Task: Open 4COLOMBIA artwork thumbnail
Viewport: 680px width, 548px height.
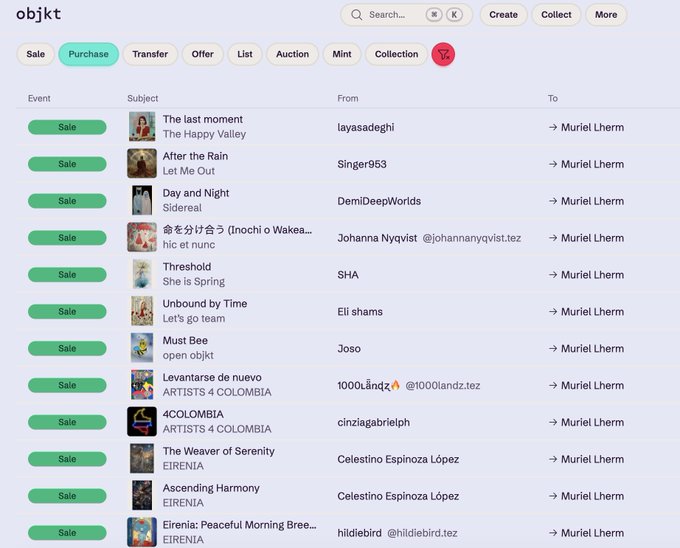Action: click(142, 421)
